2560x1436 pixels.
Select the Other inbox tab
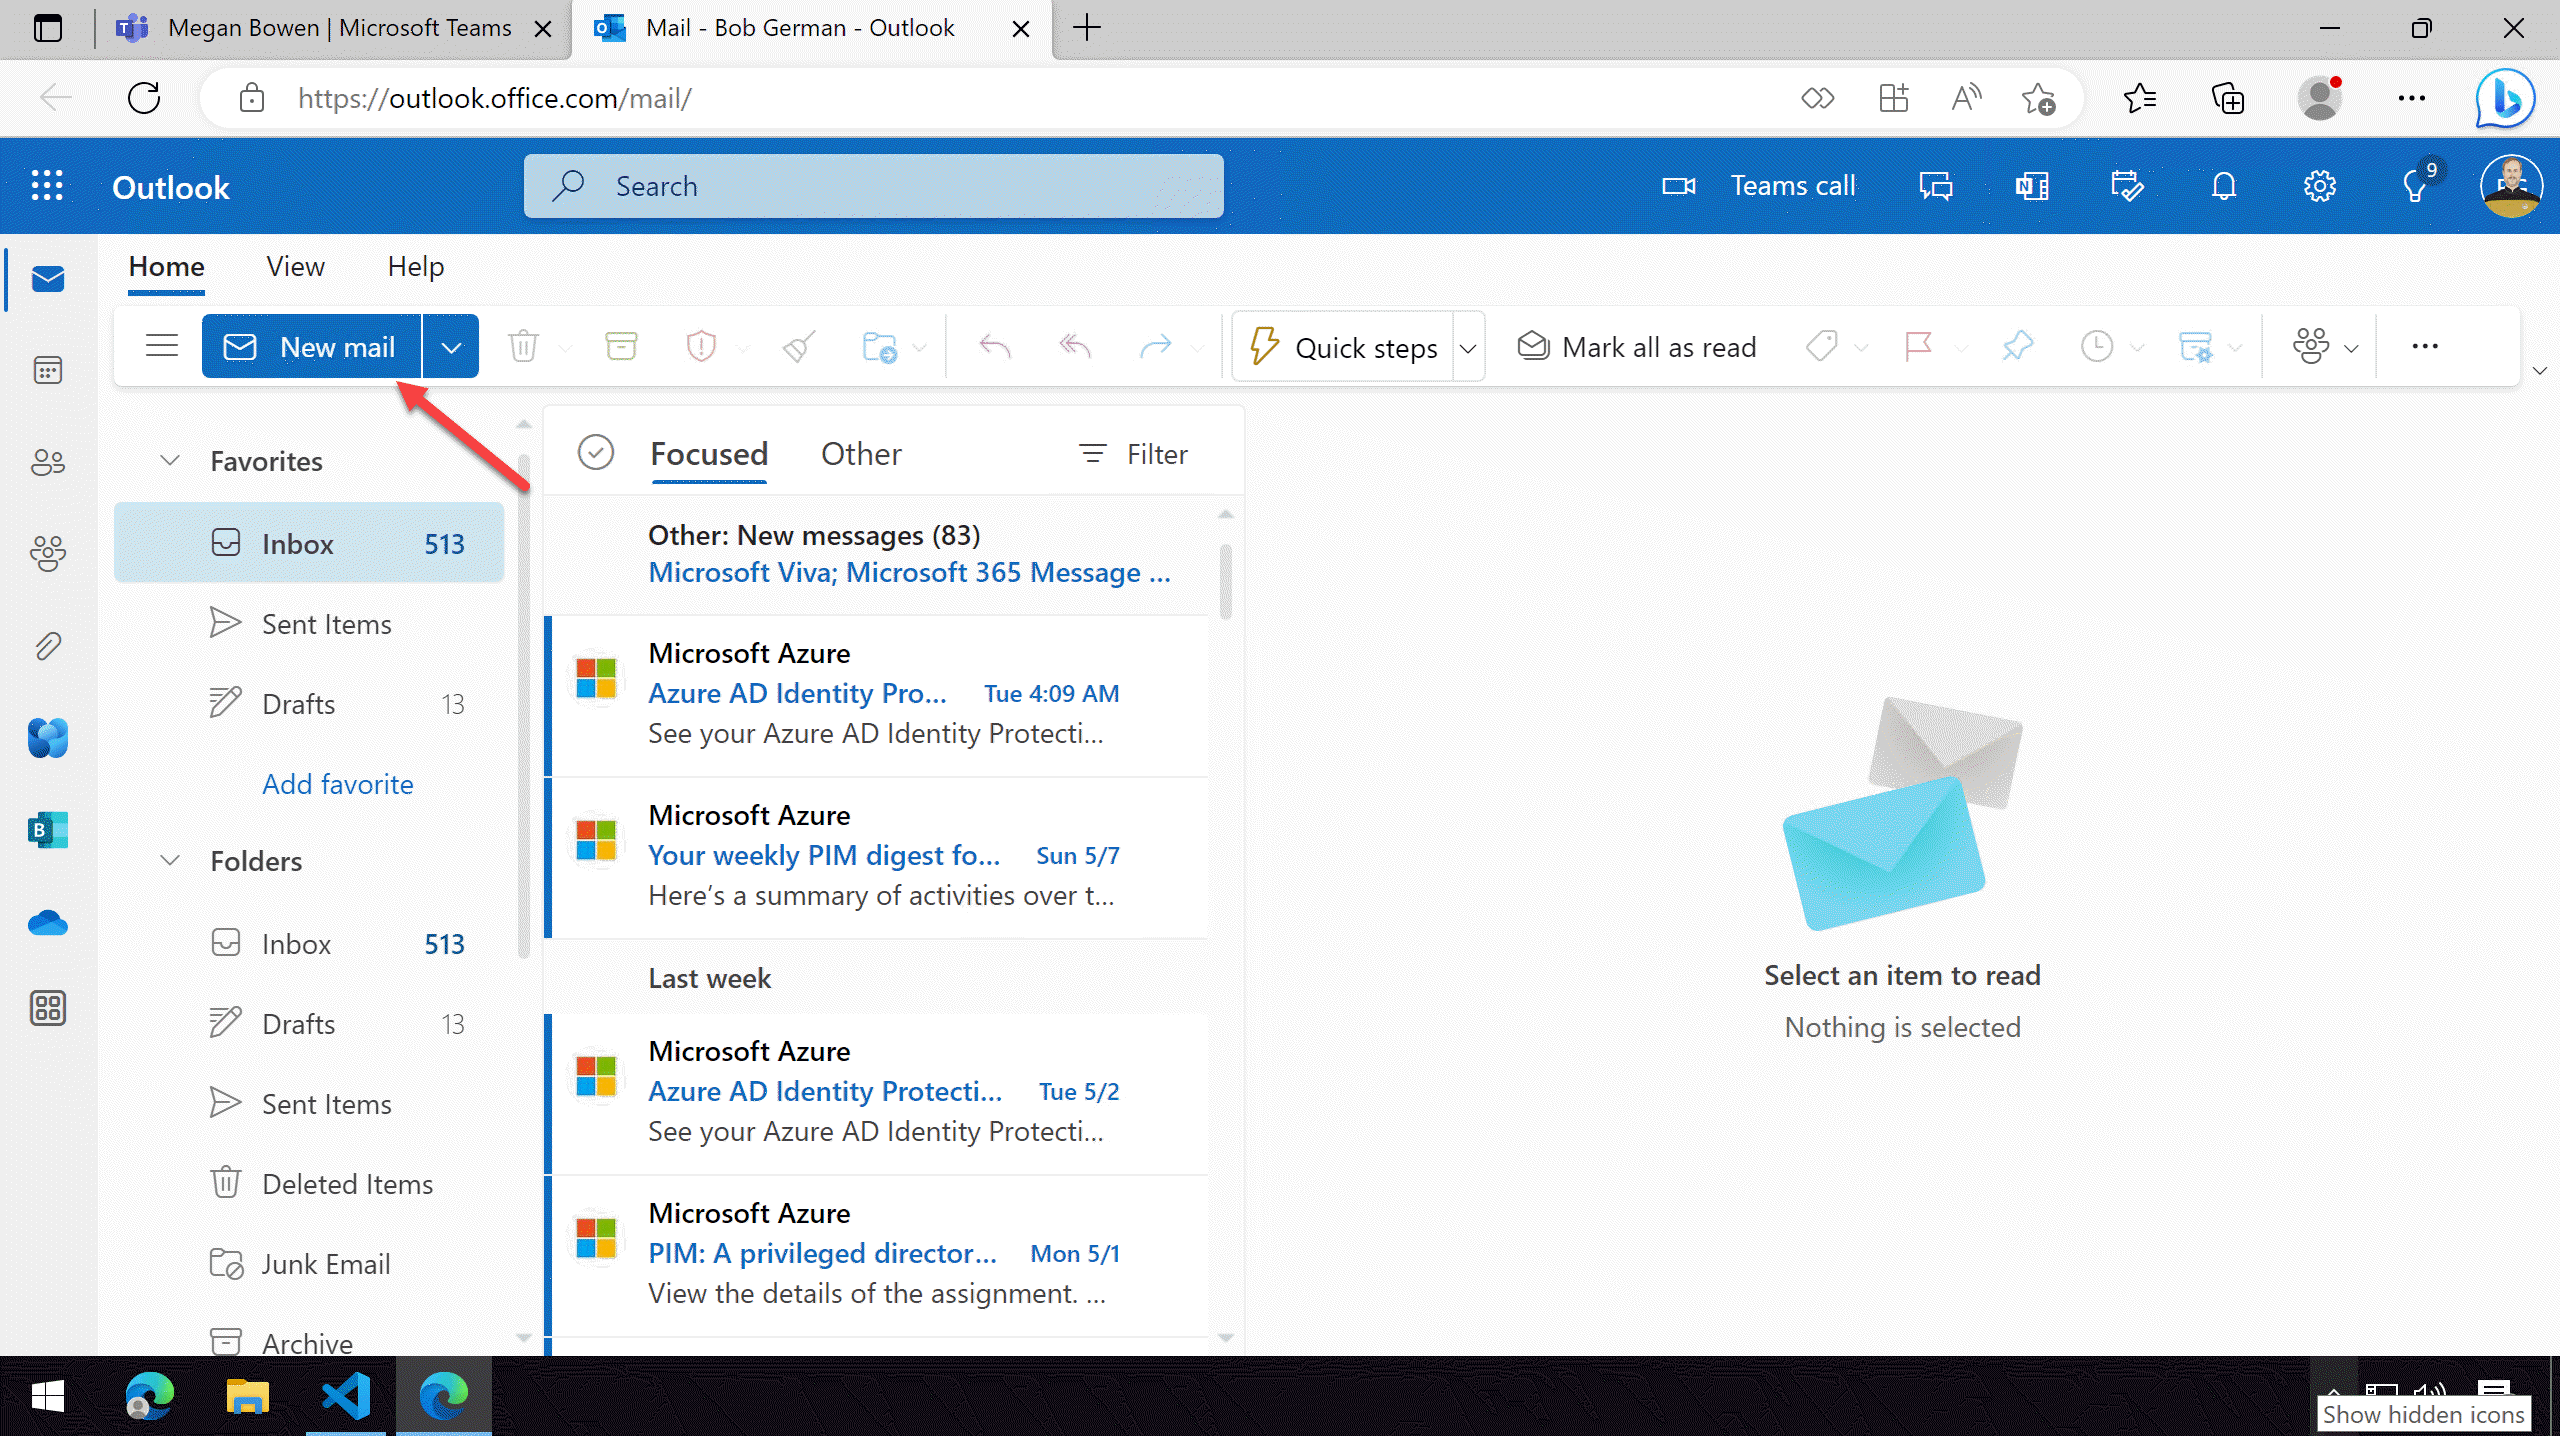tap(861, 454)
